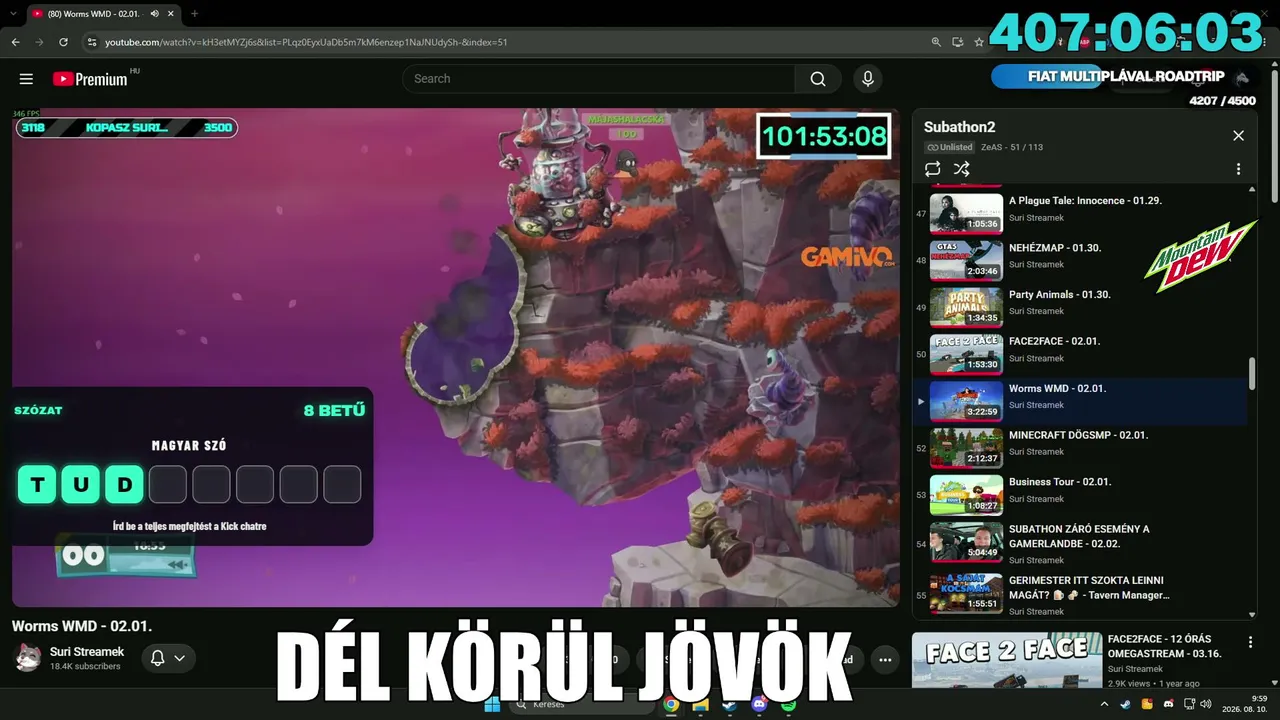
Task: Open Steam from the Windows taskbar
Action: 730,704
